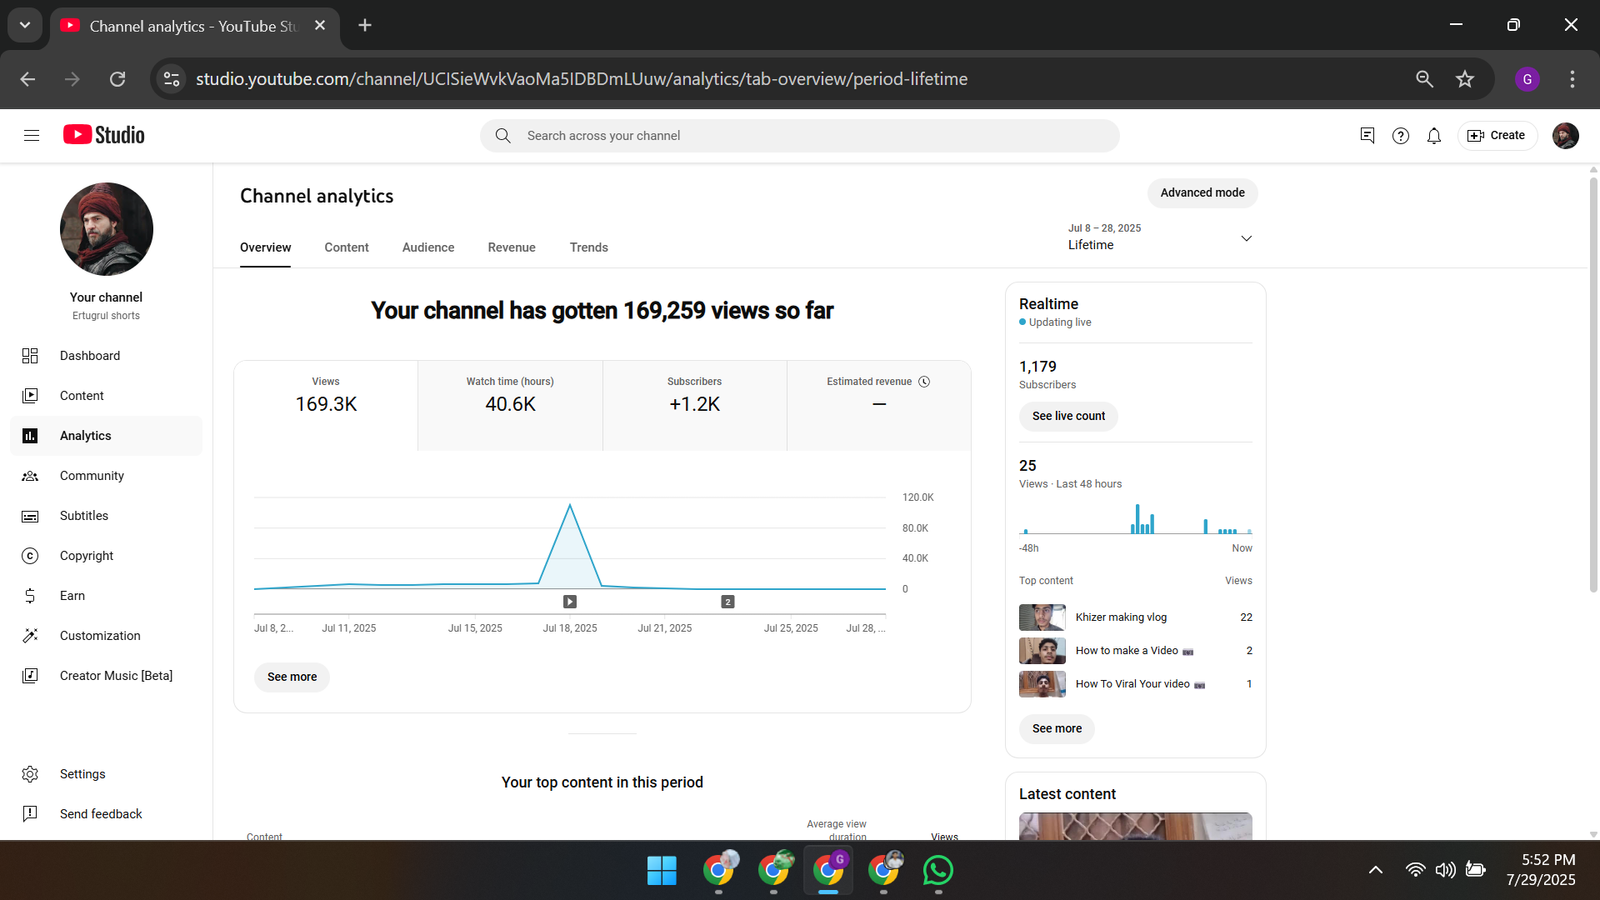Open Khizer making vlog thumbnail
Image resolution: width=1600 pixels, height=900 pixels.
tap(1042, 617)
